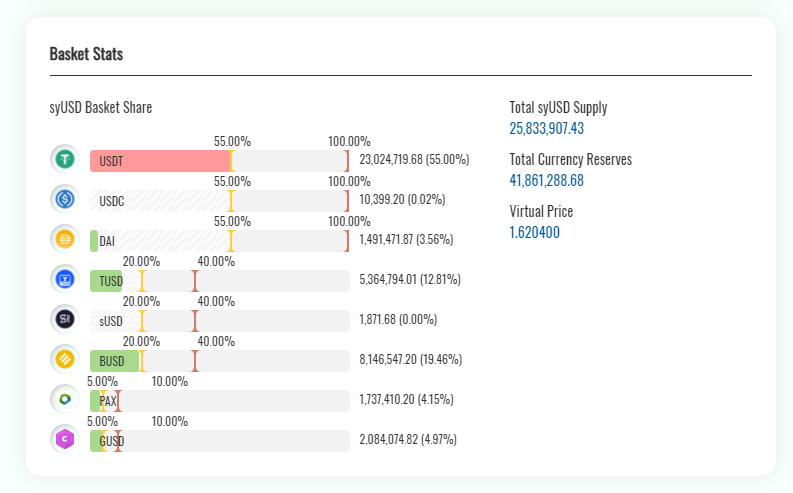This screenshot has width=793, height=493.
Task: Click the Virtual Price value 1.620400
Action: click(x=535, y=232)
